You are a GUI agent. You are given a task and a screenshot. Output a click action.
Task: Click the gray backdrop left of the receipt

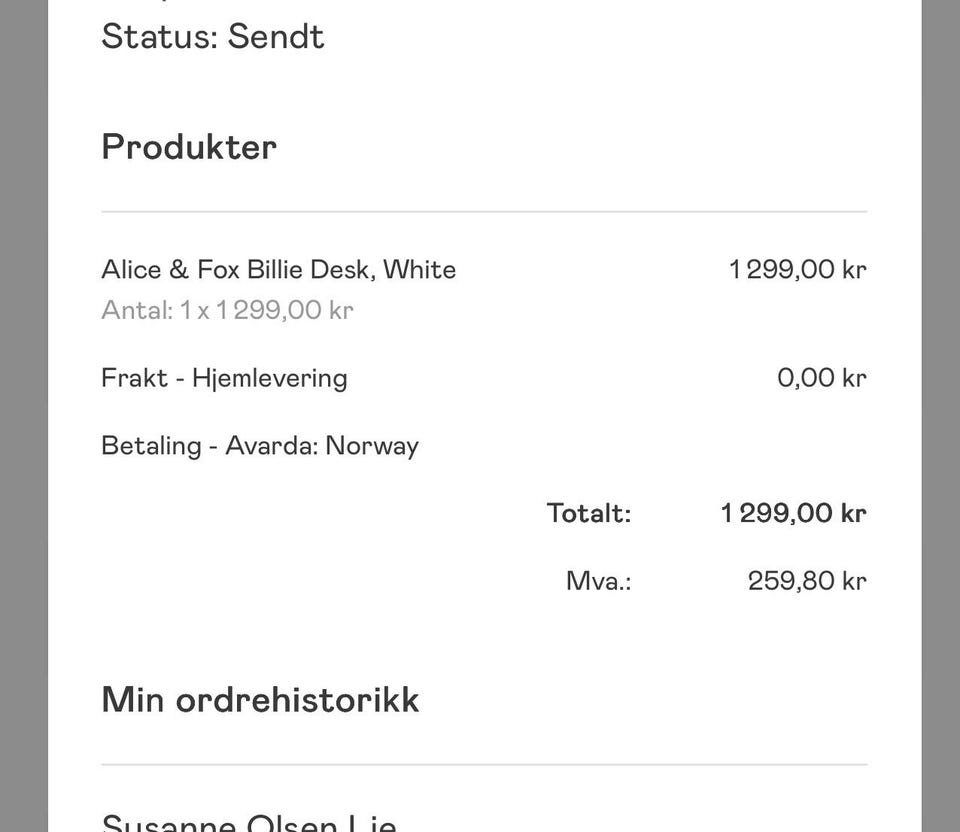(x=23, y=416)
